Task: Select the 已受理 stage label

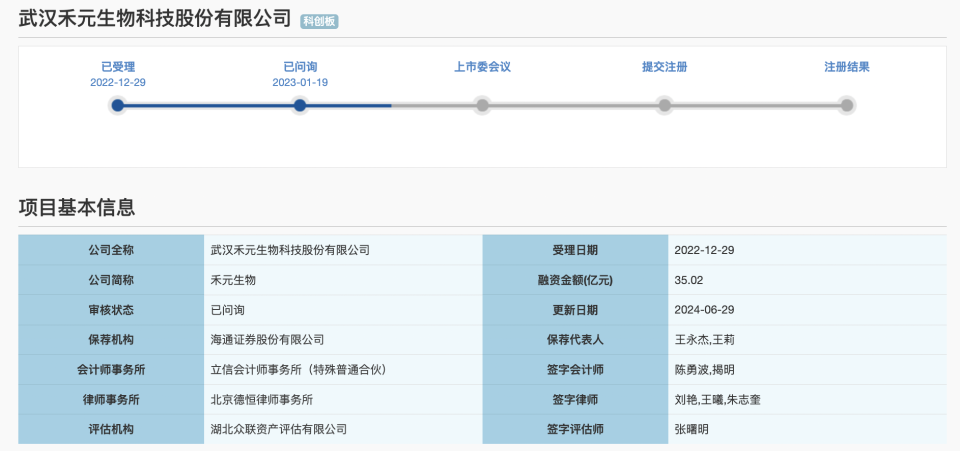Action: click(118, 67)
